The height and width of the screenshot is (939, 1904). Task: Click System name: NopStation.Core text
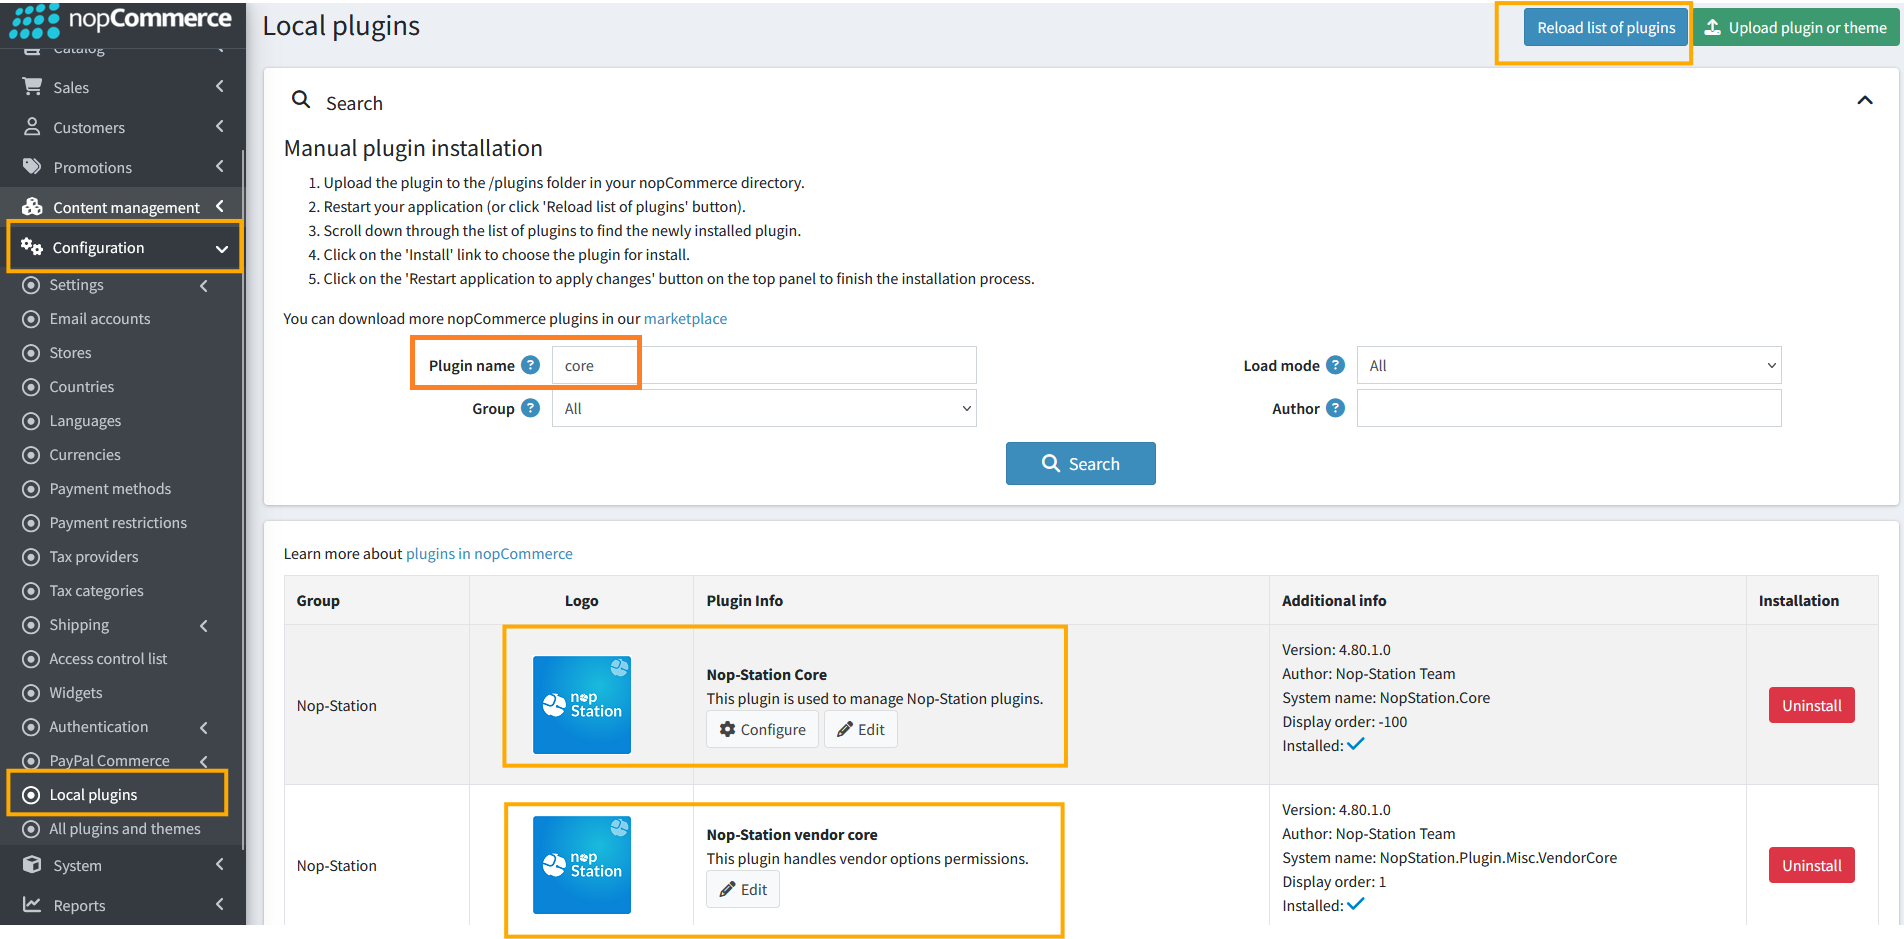[x=1386, y=698]
